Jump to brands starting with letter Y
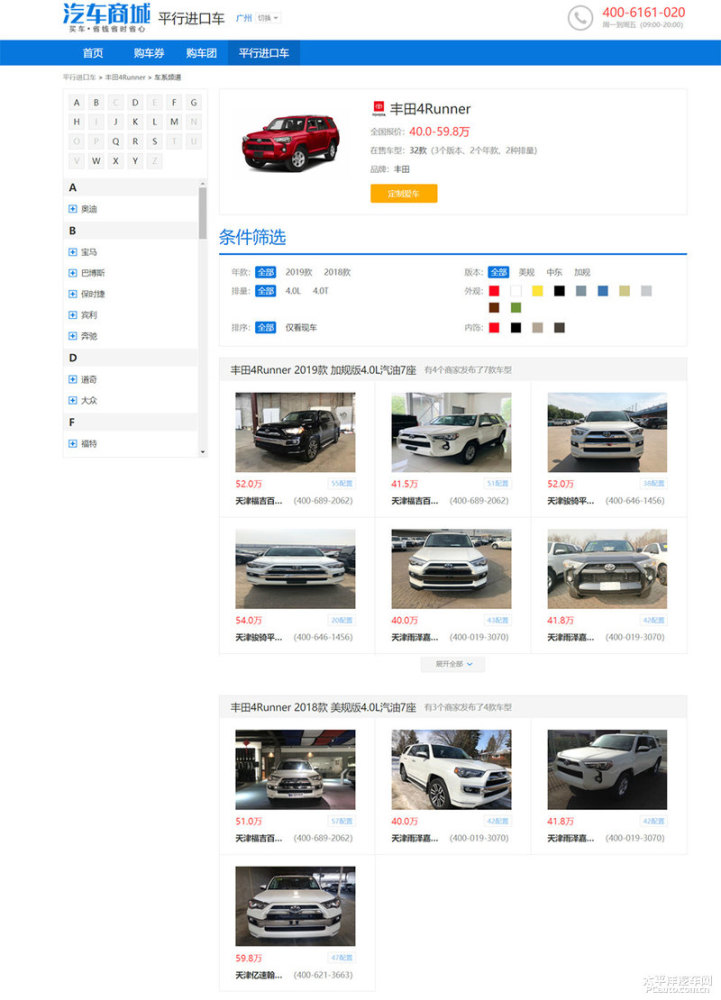This screenshot has width=721, height=1000. pos(135,161)
